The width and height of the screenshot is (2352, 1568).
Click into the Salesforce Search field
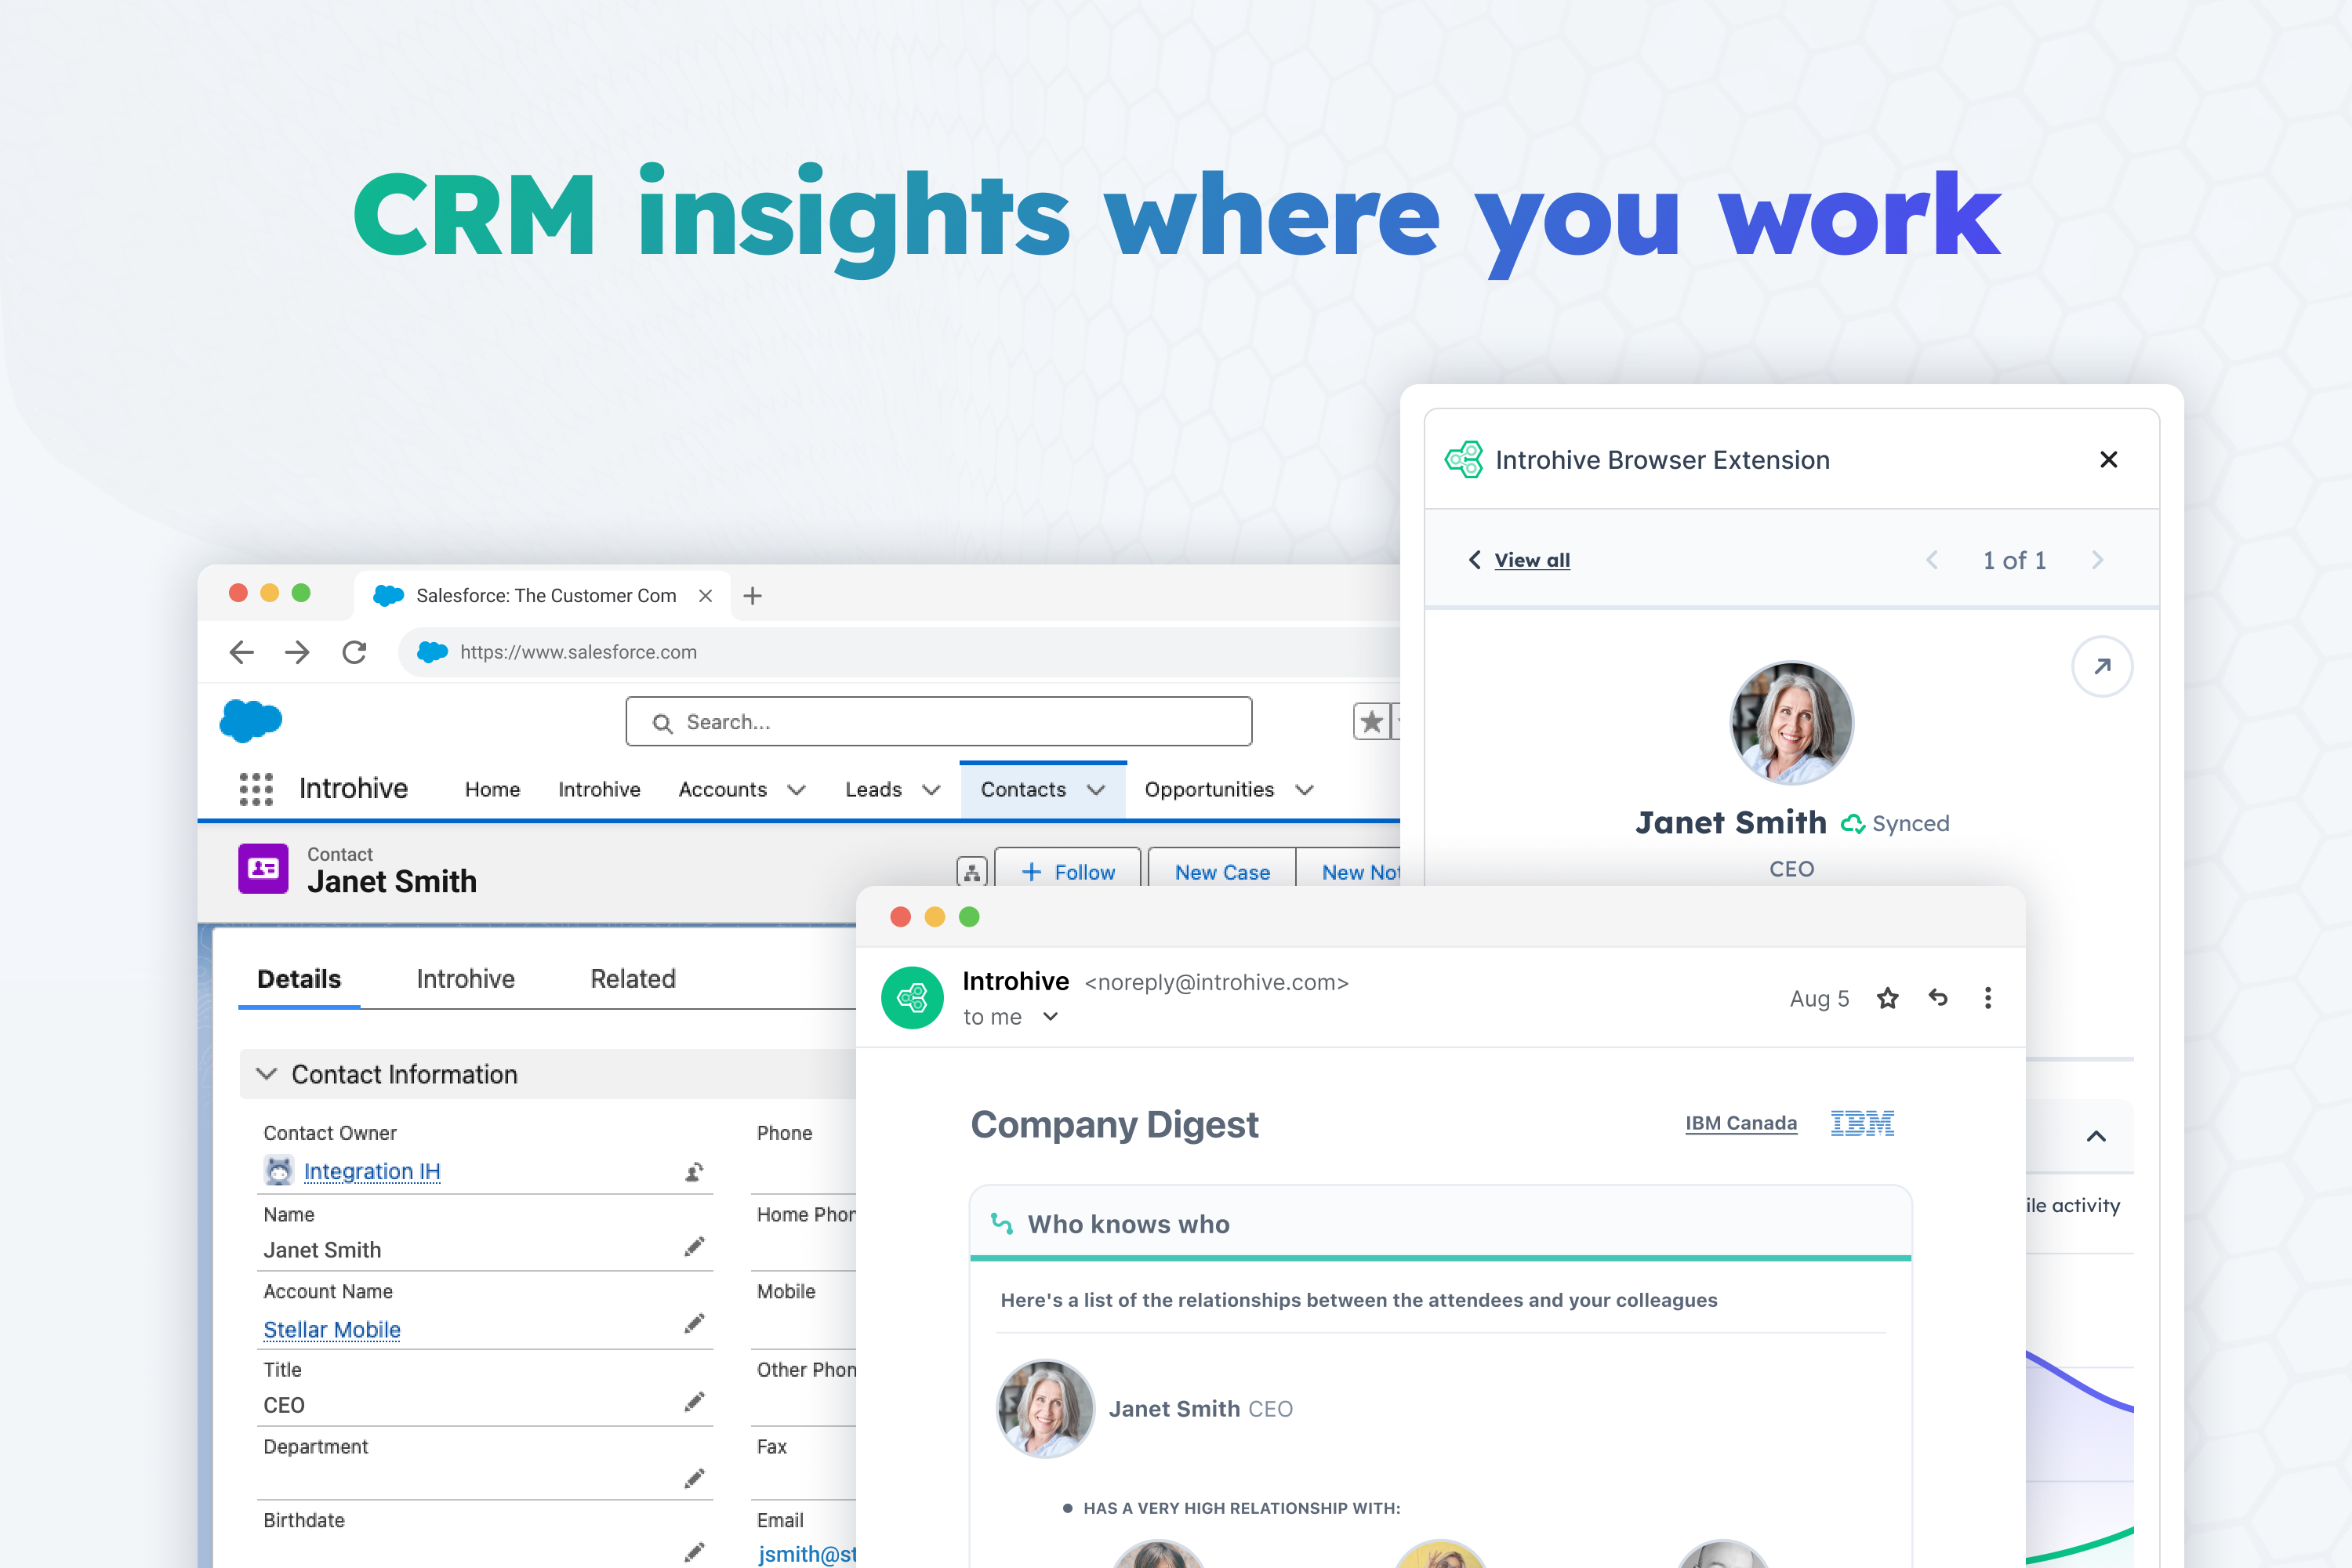point(940,722)
